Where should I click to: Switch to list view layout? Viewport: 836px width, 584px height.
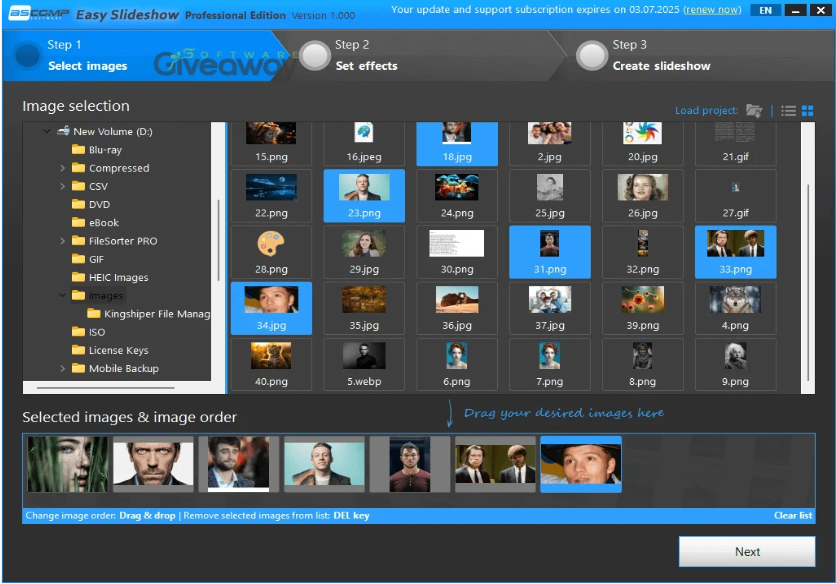tap(788, 110)
